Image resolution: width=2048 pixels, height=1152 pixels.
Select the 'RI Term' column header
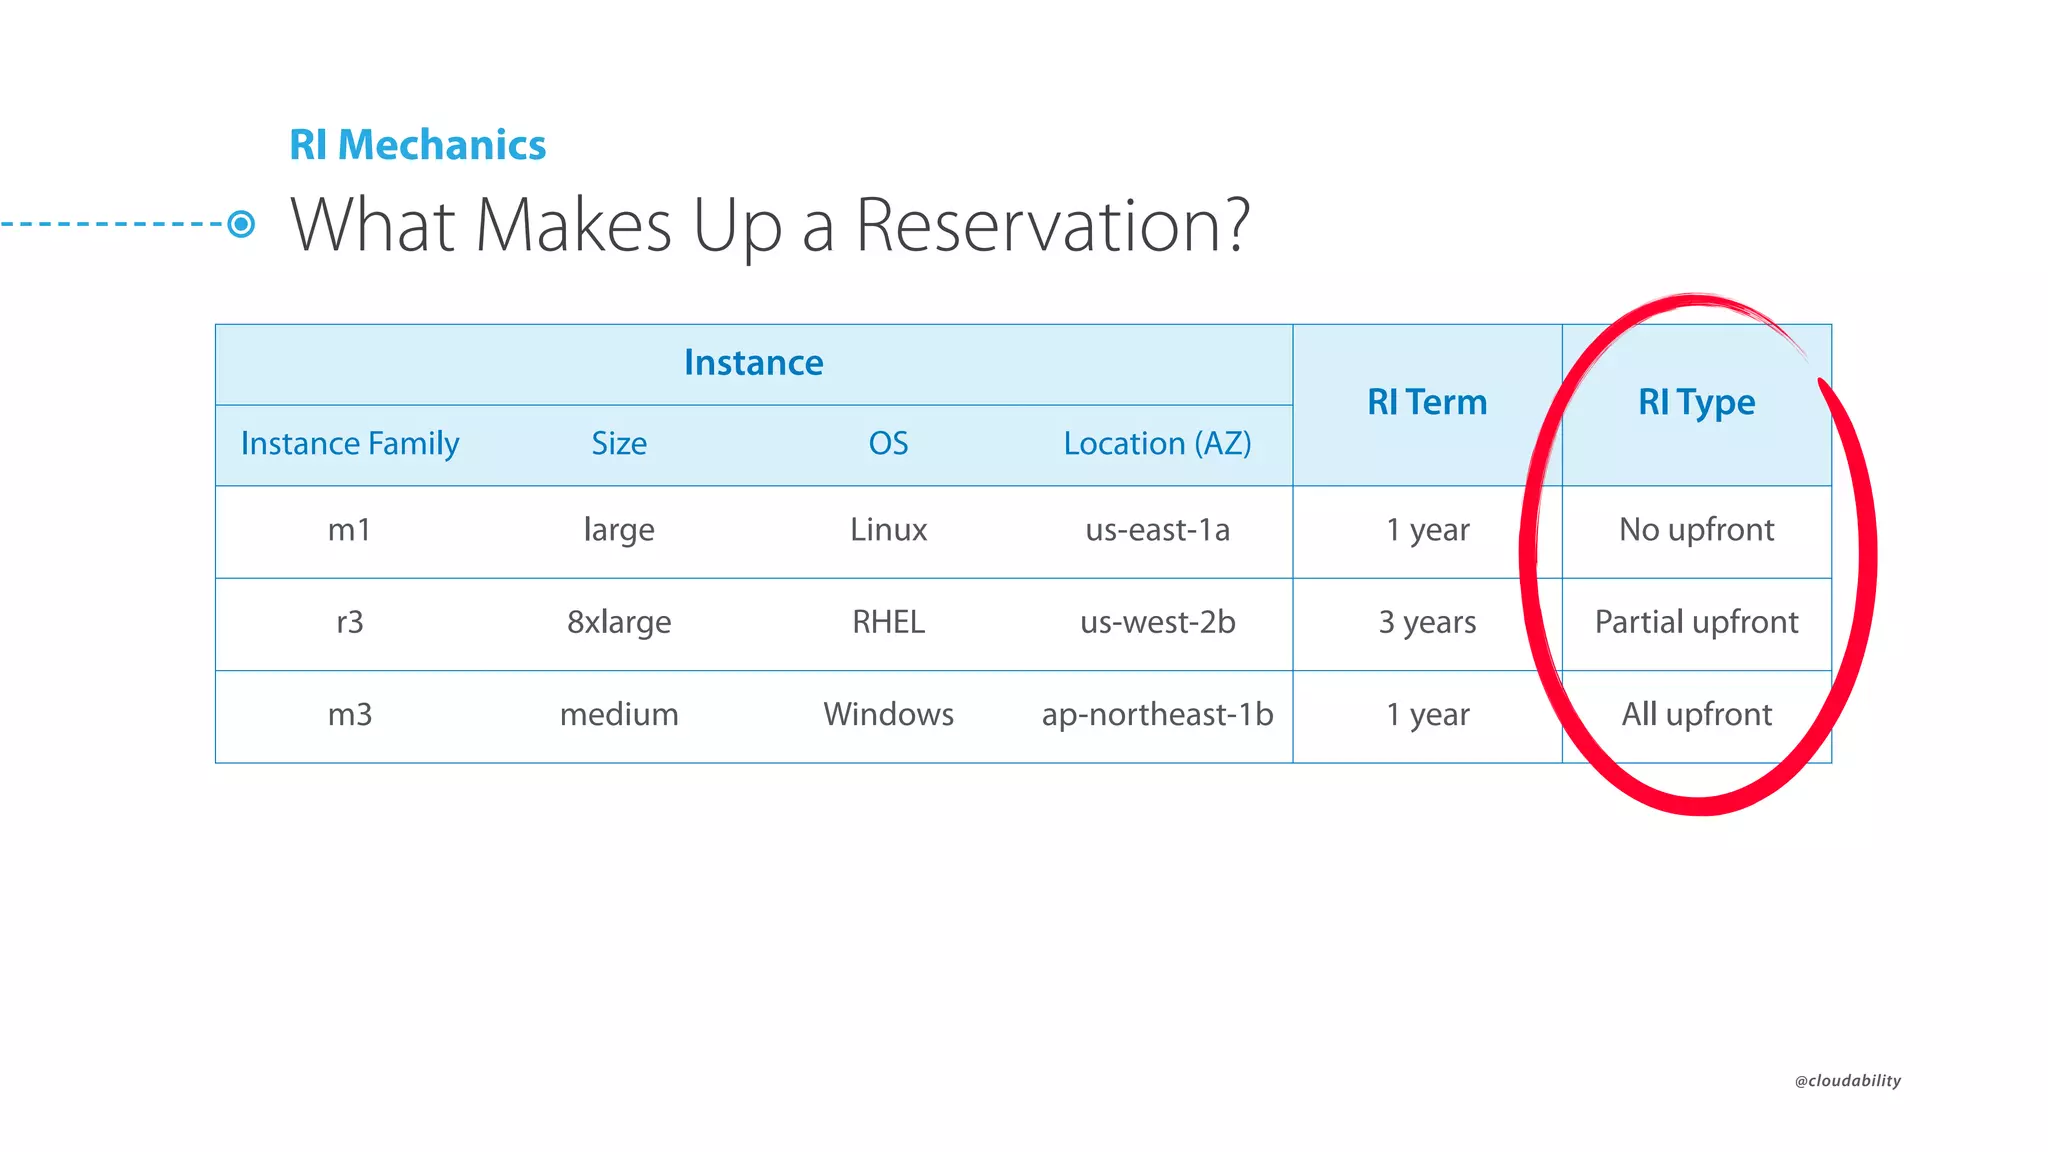[x=1427, y=402]
